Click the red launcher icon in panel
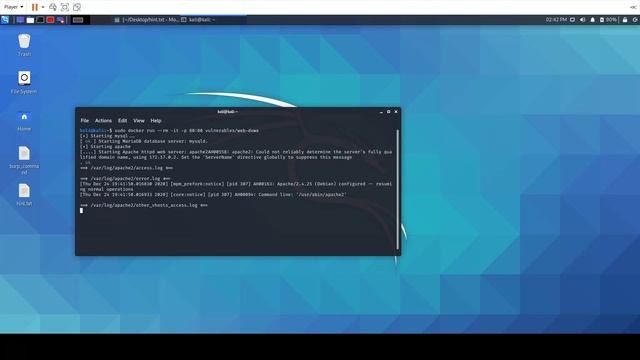The image size is (640, 360). click(50, 20)
